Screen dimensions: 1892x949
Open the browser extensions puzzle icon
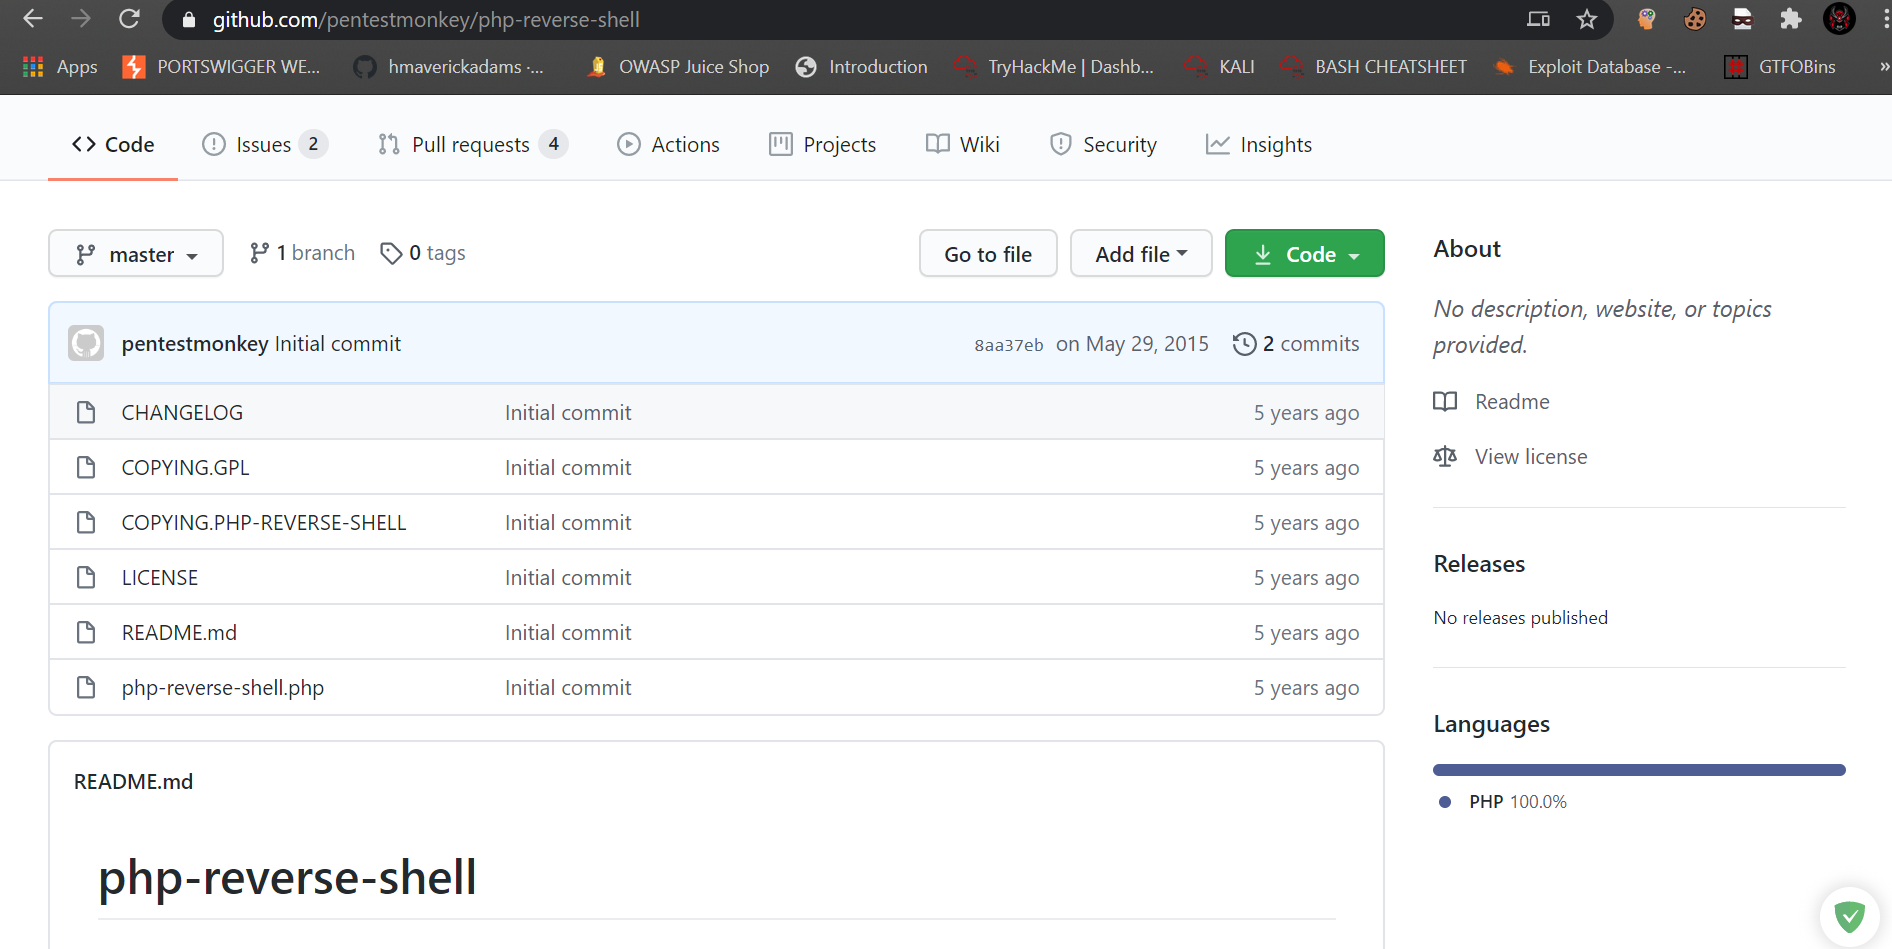(x=1791, y=19)
